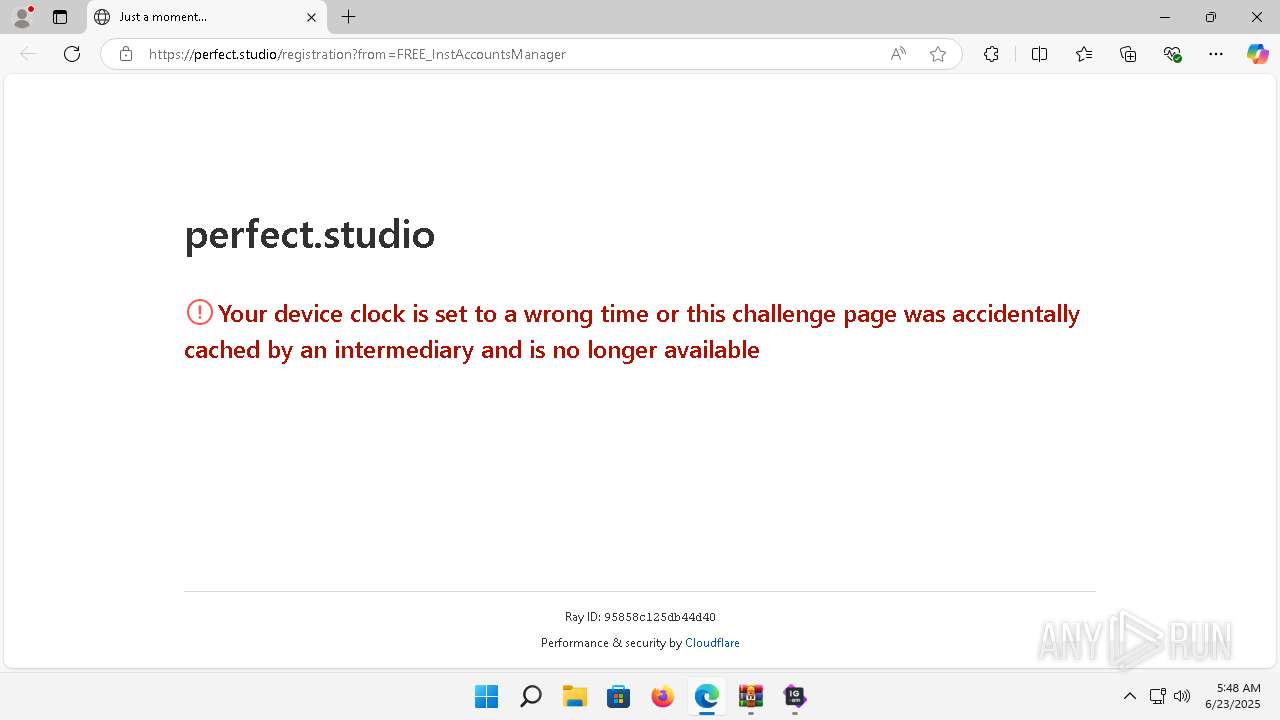Open Settings and more ellipsis menu
Image resolution: width=1280 pixels, height=720 pixels.
(1216, 54)
